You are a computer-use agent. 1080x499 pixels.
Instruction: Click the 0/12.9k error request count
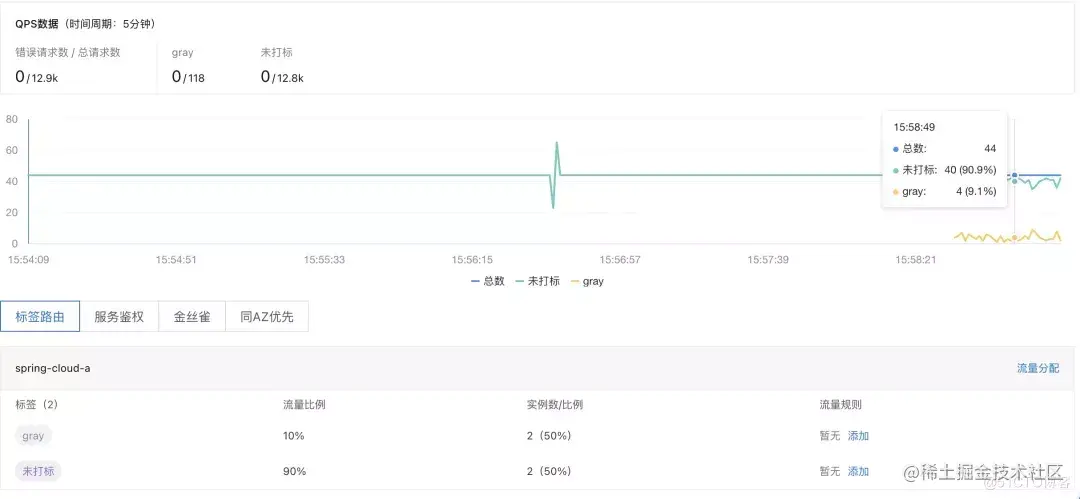pyautogui.click(x=37, y=77)
